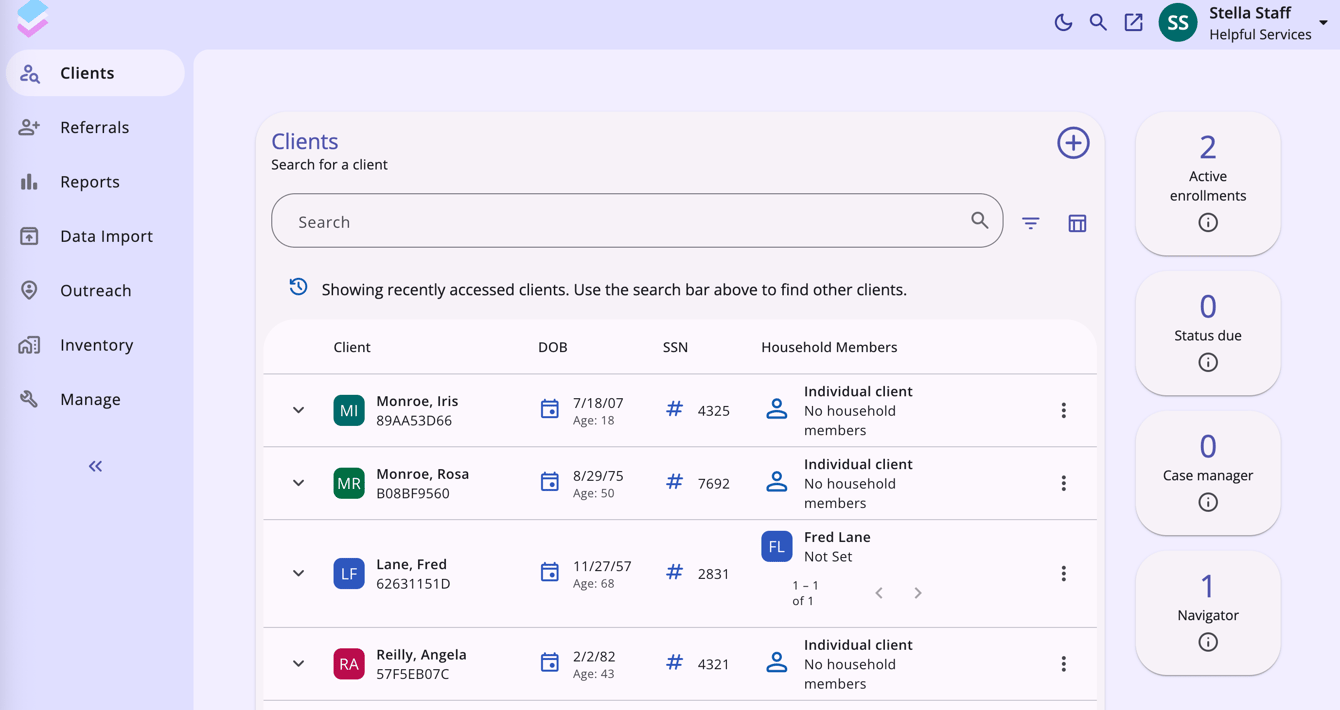Click hash icon next to SSN 7692
The image size is (1340, 710).
(675, 482)
